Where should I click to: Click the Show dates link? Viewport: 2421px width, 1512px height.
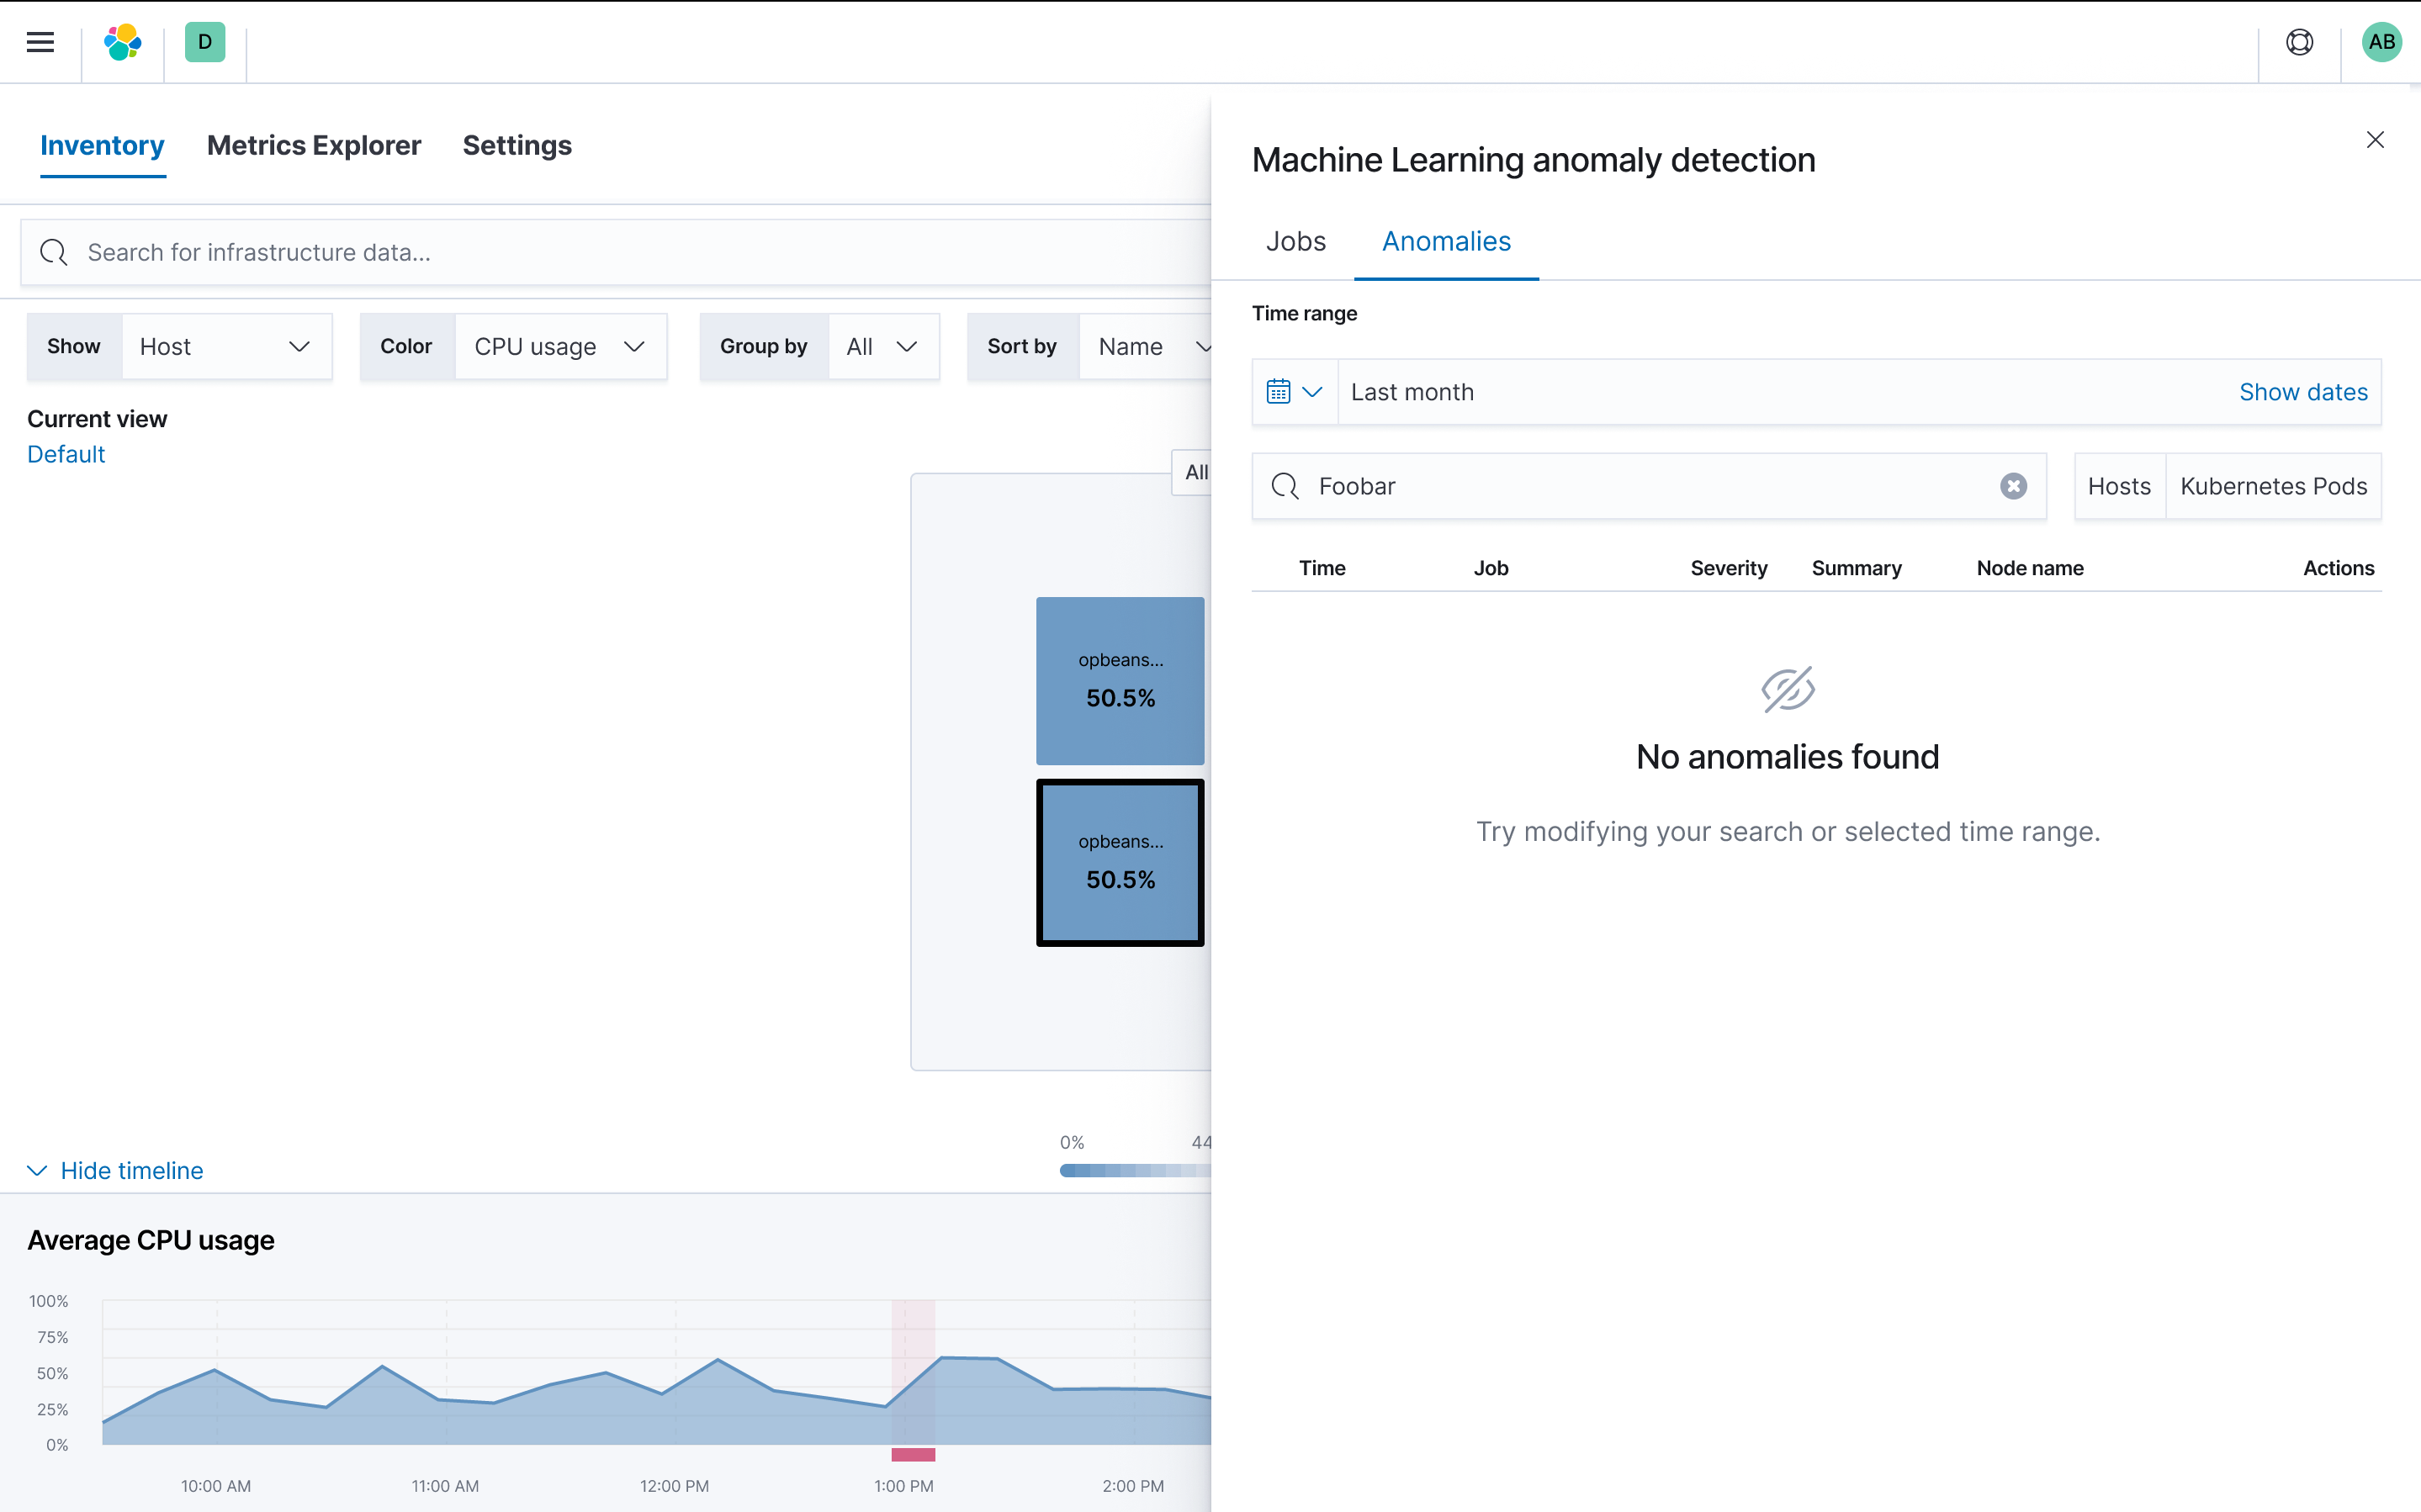pos(2303,391)
